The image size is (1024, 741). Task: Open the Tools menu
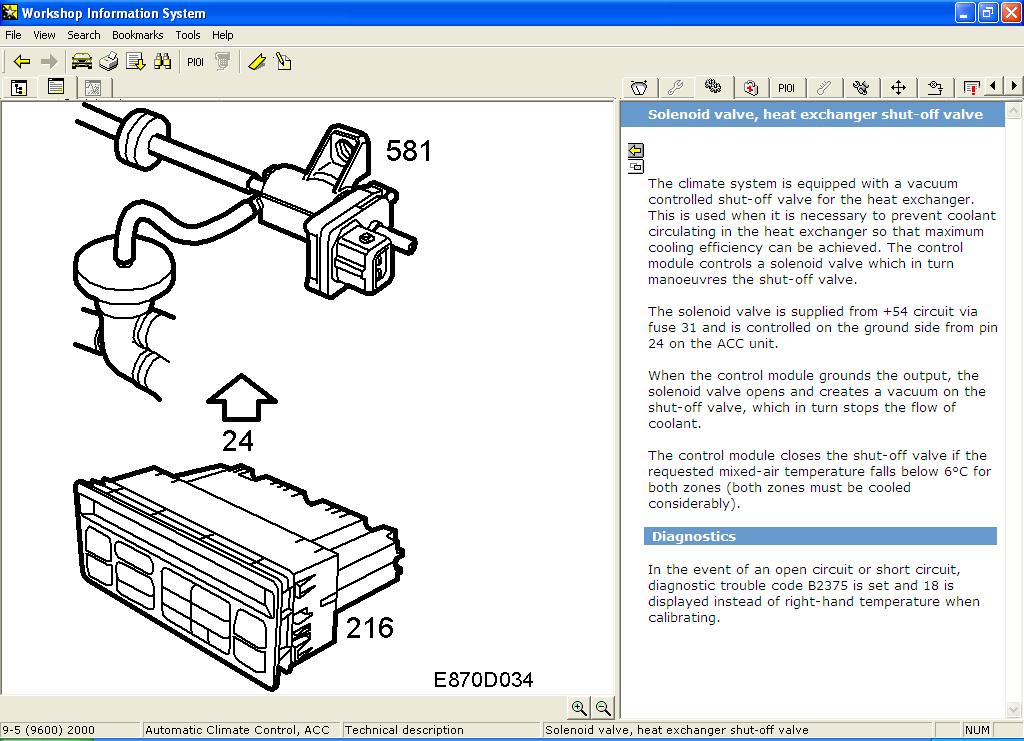(x=187, y=34)
